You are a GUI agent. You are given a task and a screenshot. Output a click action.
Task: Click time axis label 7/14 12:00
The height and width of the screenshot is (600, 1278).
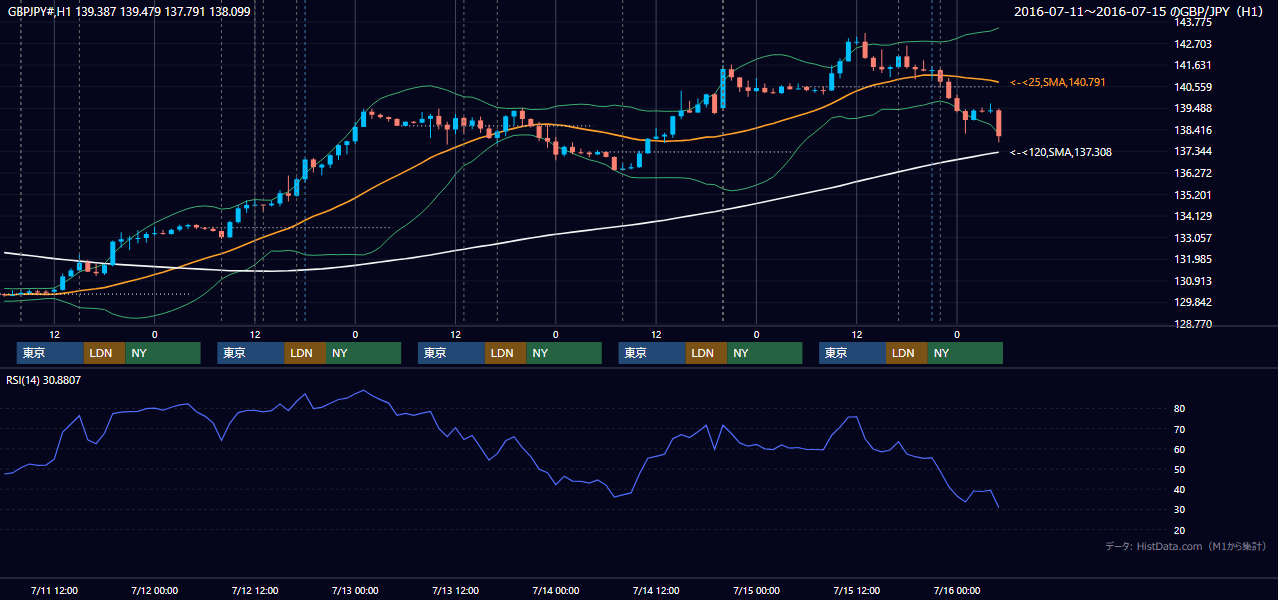tap(656, 591)
